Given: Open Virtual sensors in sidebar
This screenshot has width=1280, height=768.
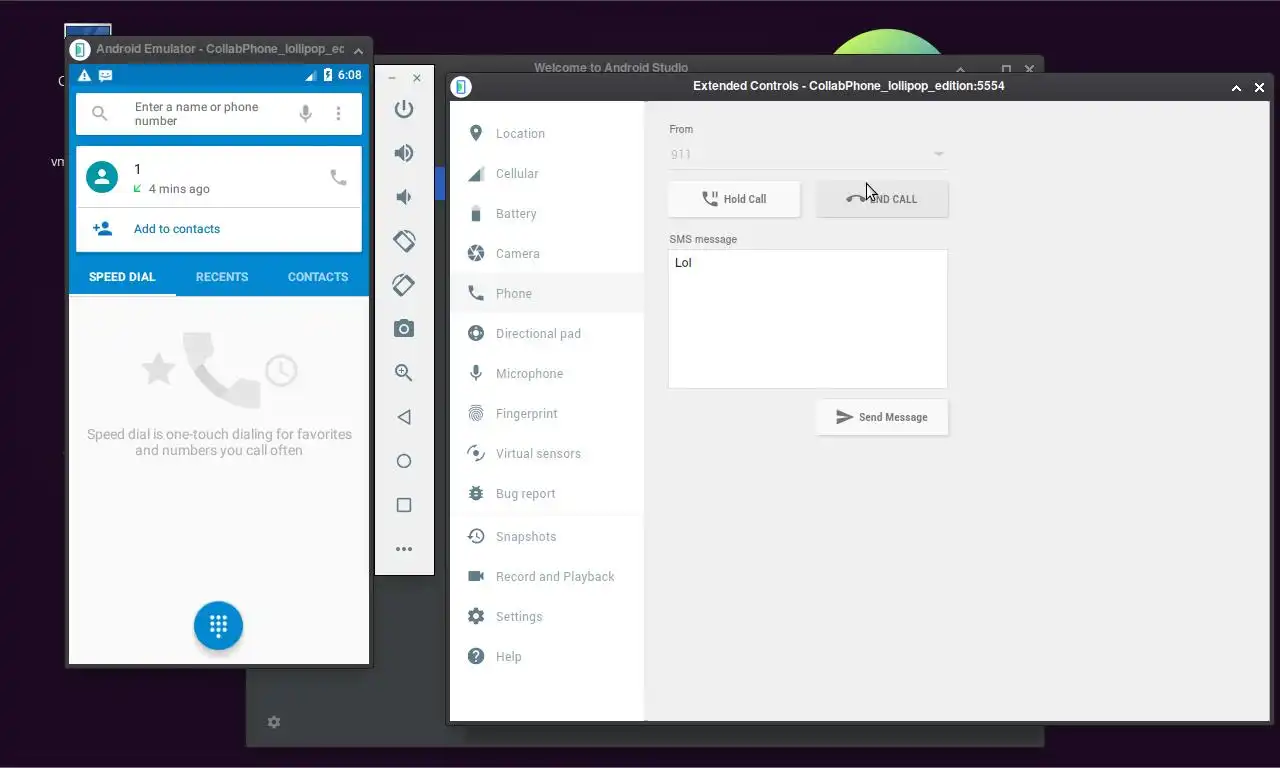Looking at the screenshot, I should (x=547, y=453).
